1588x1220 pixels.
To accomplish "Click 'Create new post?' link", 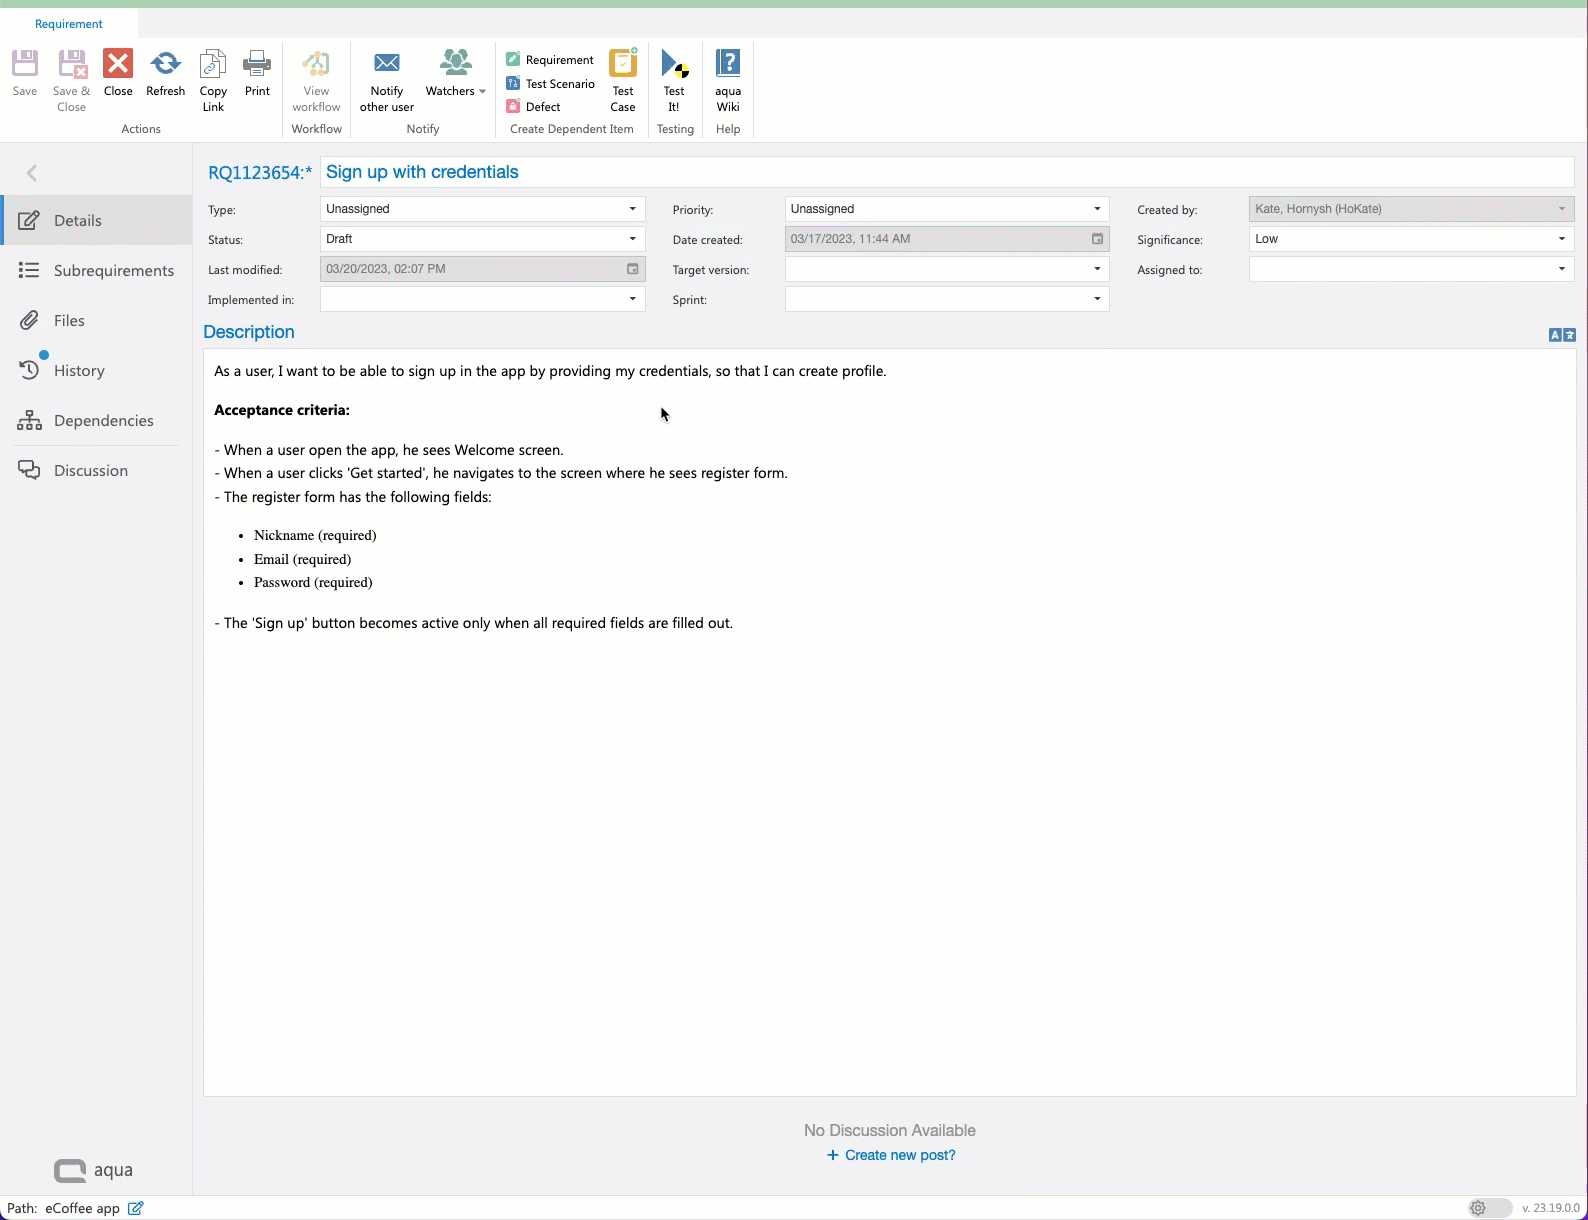I will coord(890,1155).
